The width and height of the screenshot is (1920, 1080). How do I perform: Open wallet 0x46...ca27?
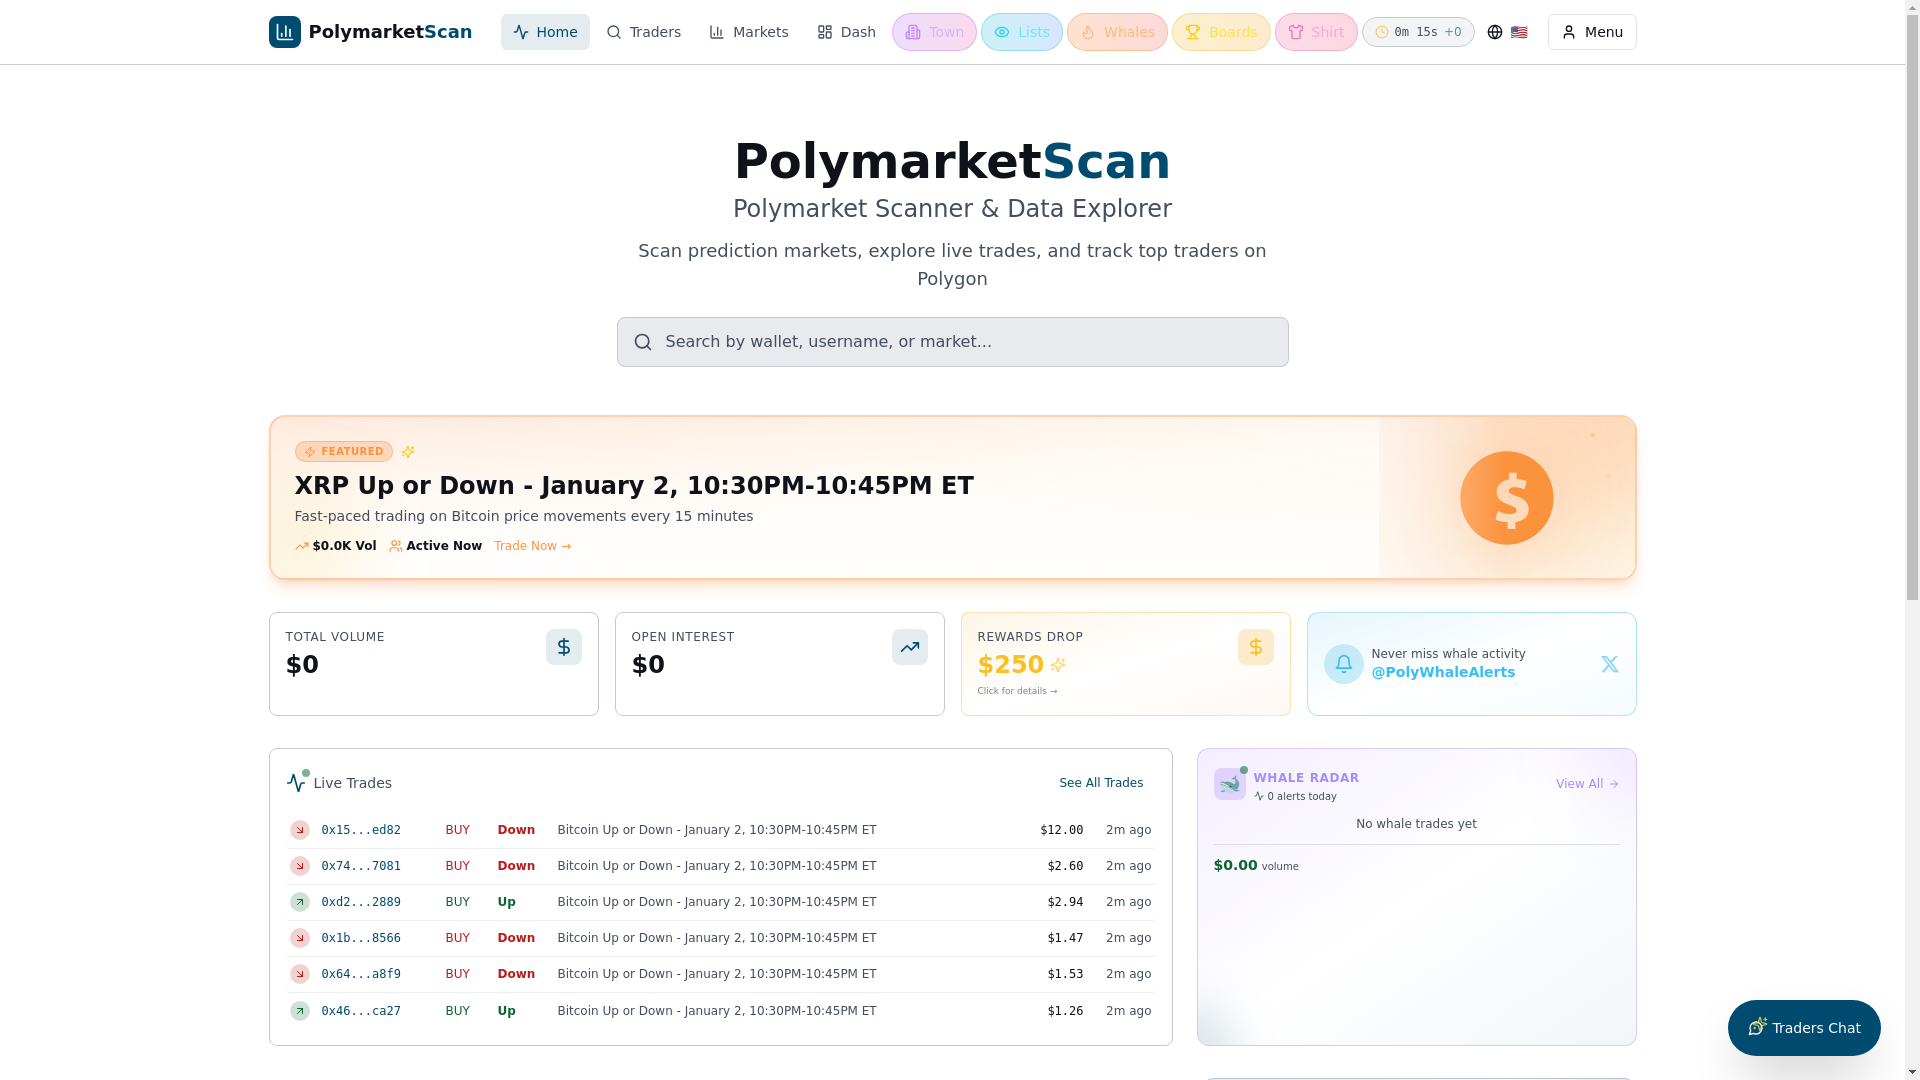361,1011
